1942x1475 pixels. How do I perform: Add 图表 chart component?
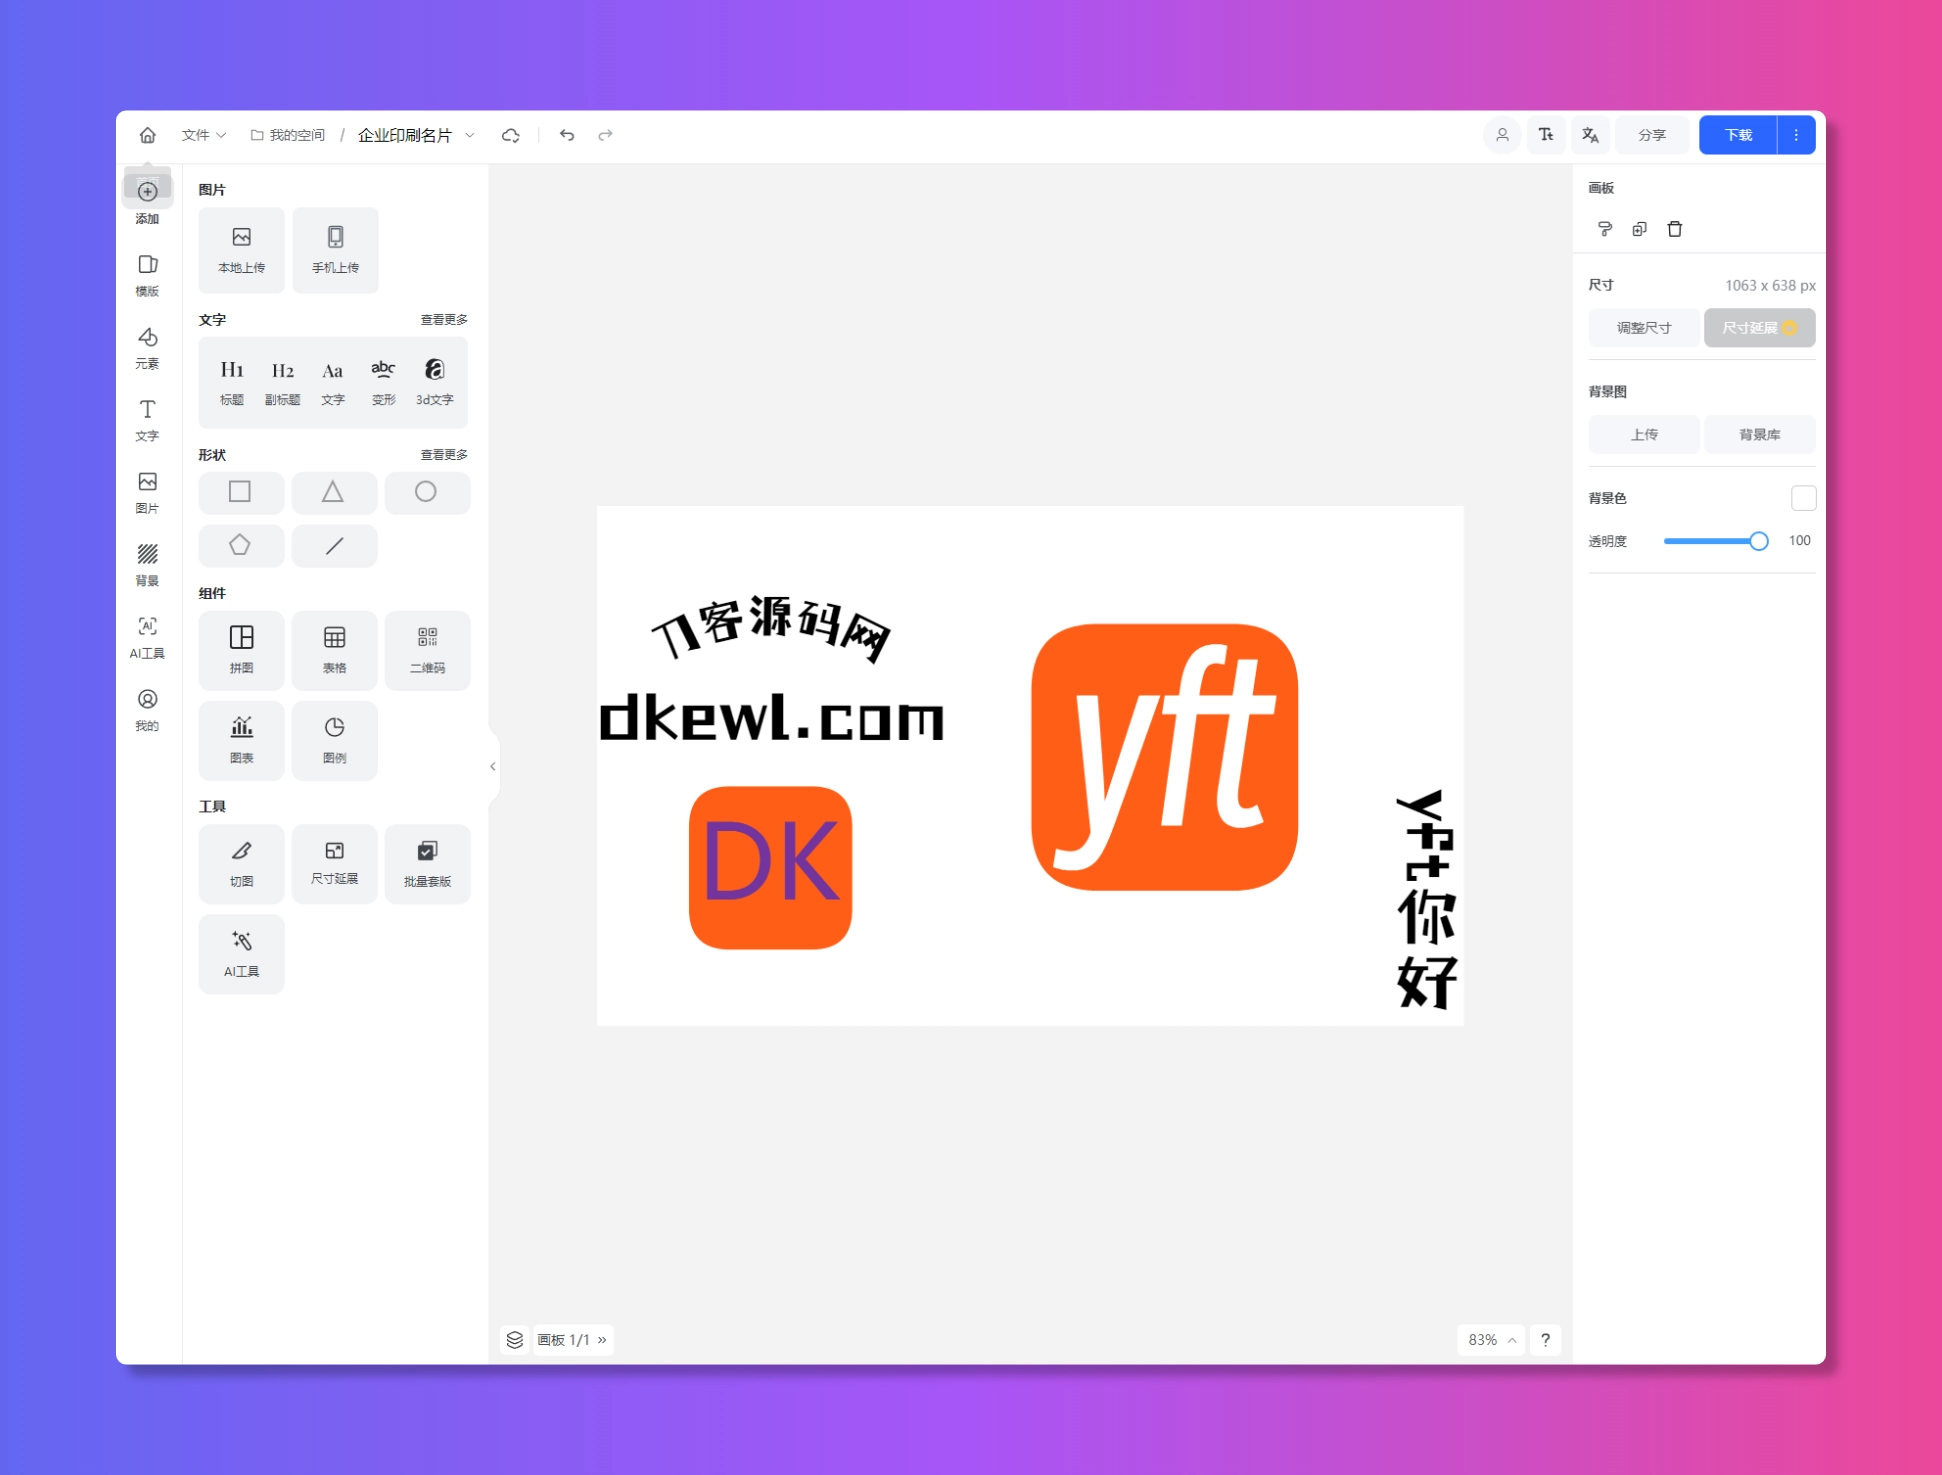[241, 740]
